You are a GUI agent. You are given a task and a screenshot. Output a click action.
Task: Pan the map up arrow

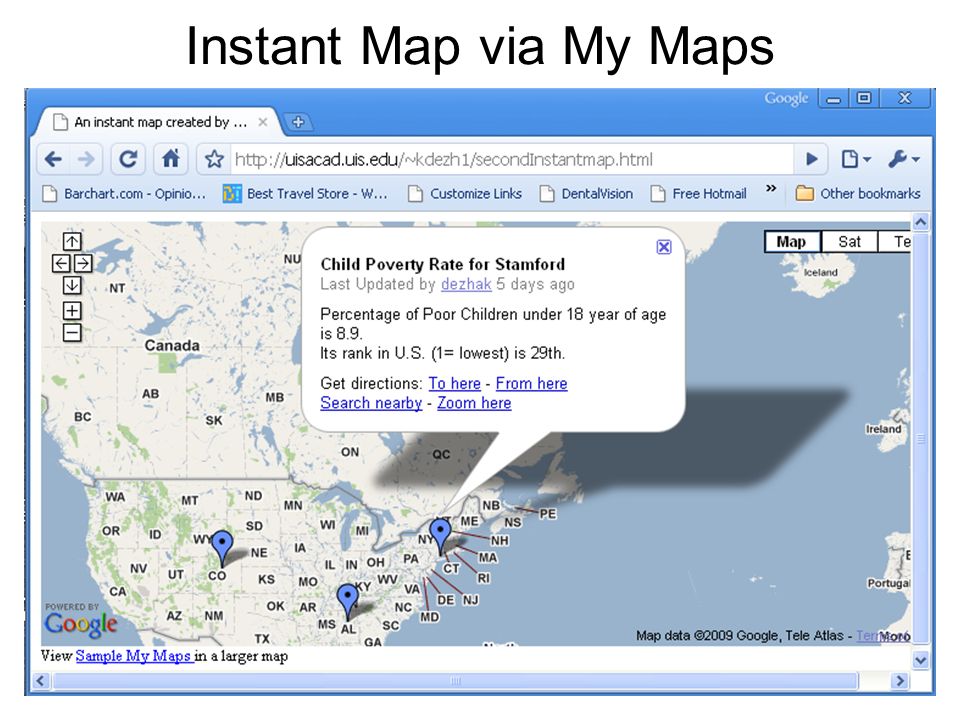pyautogui.click(x=72, y=241)
